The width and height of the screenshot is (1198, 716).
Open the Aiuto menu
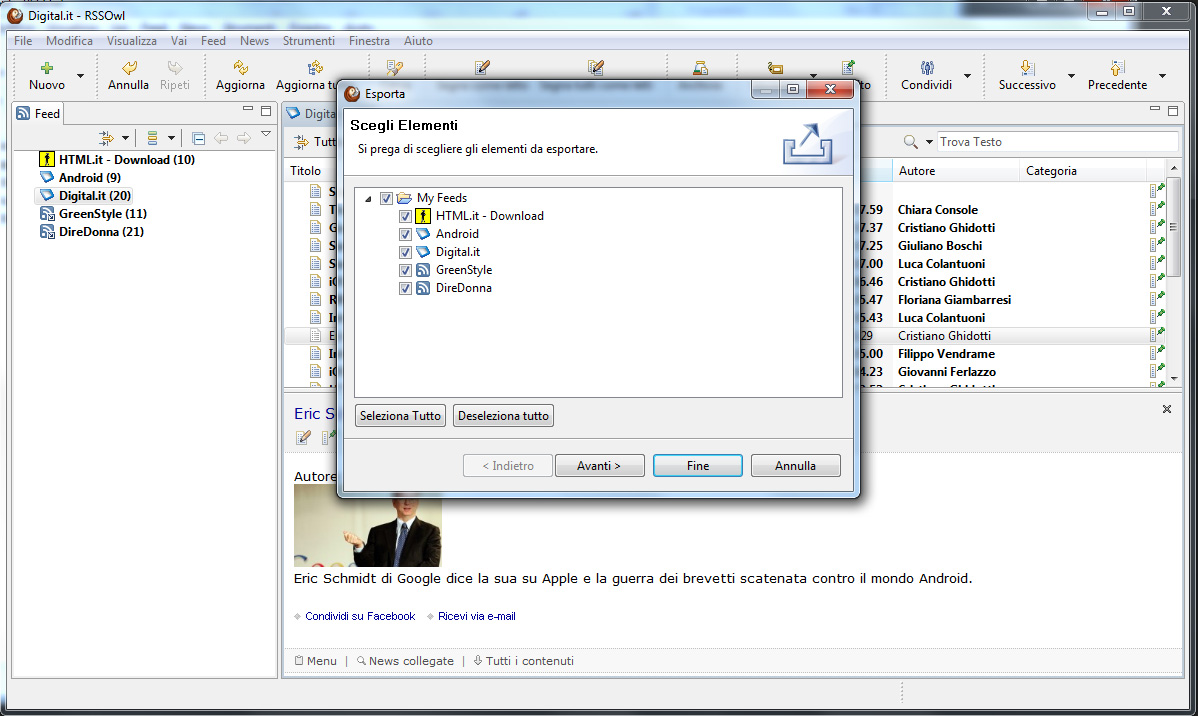click(x=418, y=41)
